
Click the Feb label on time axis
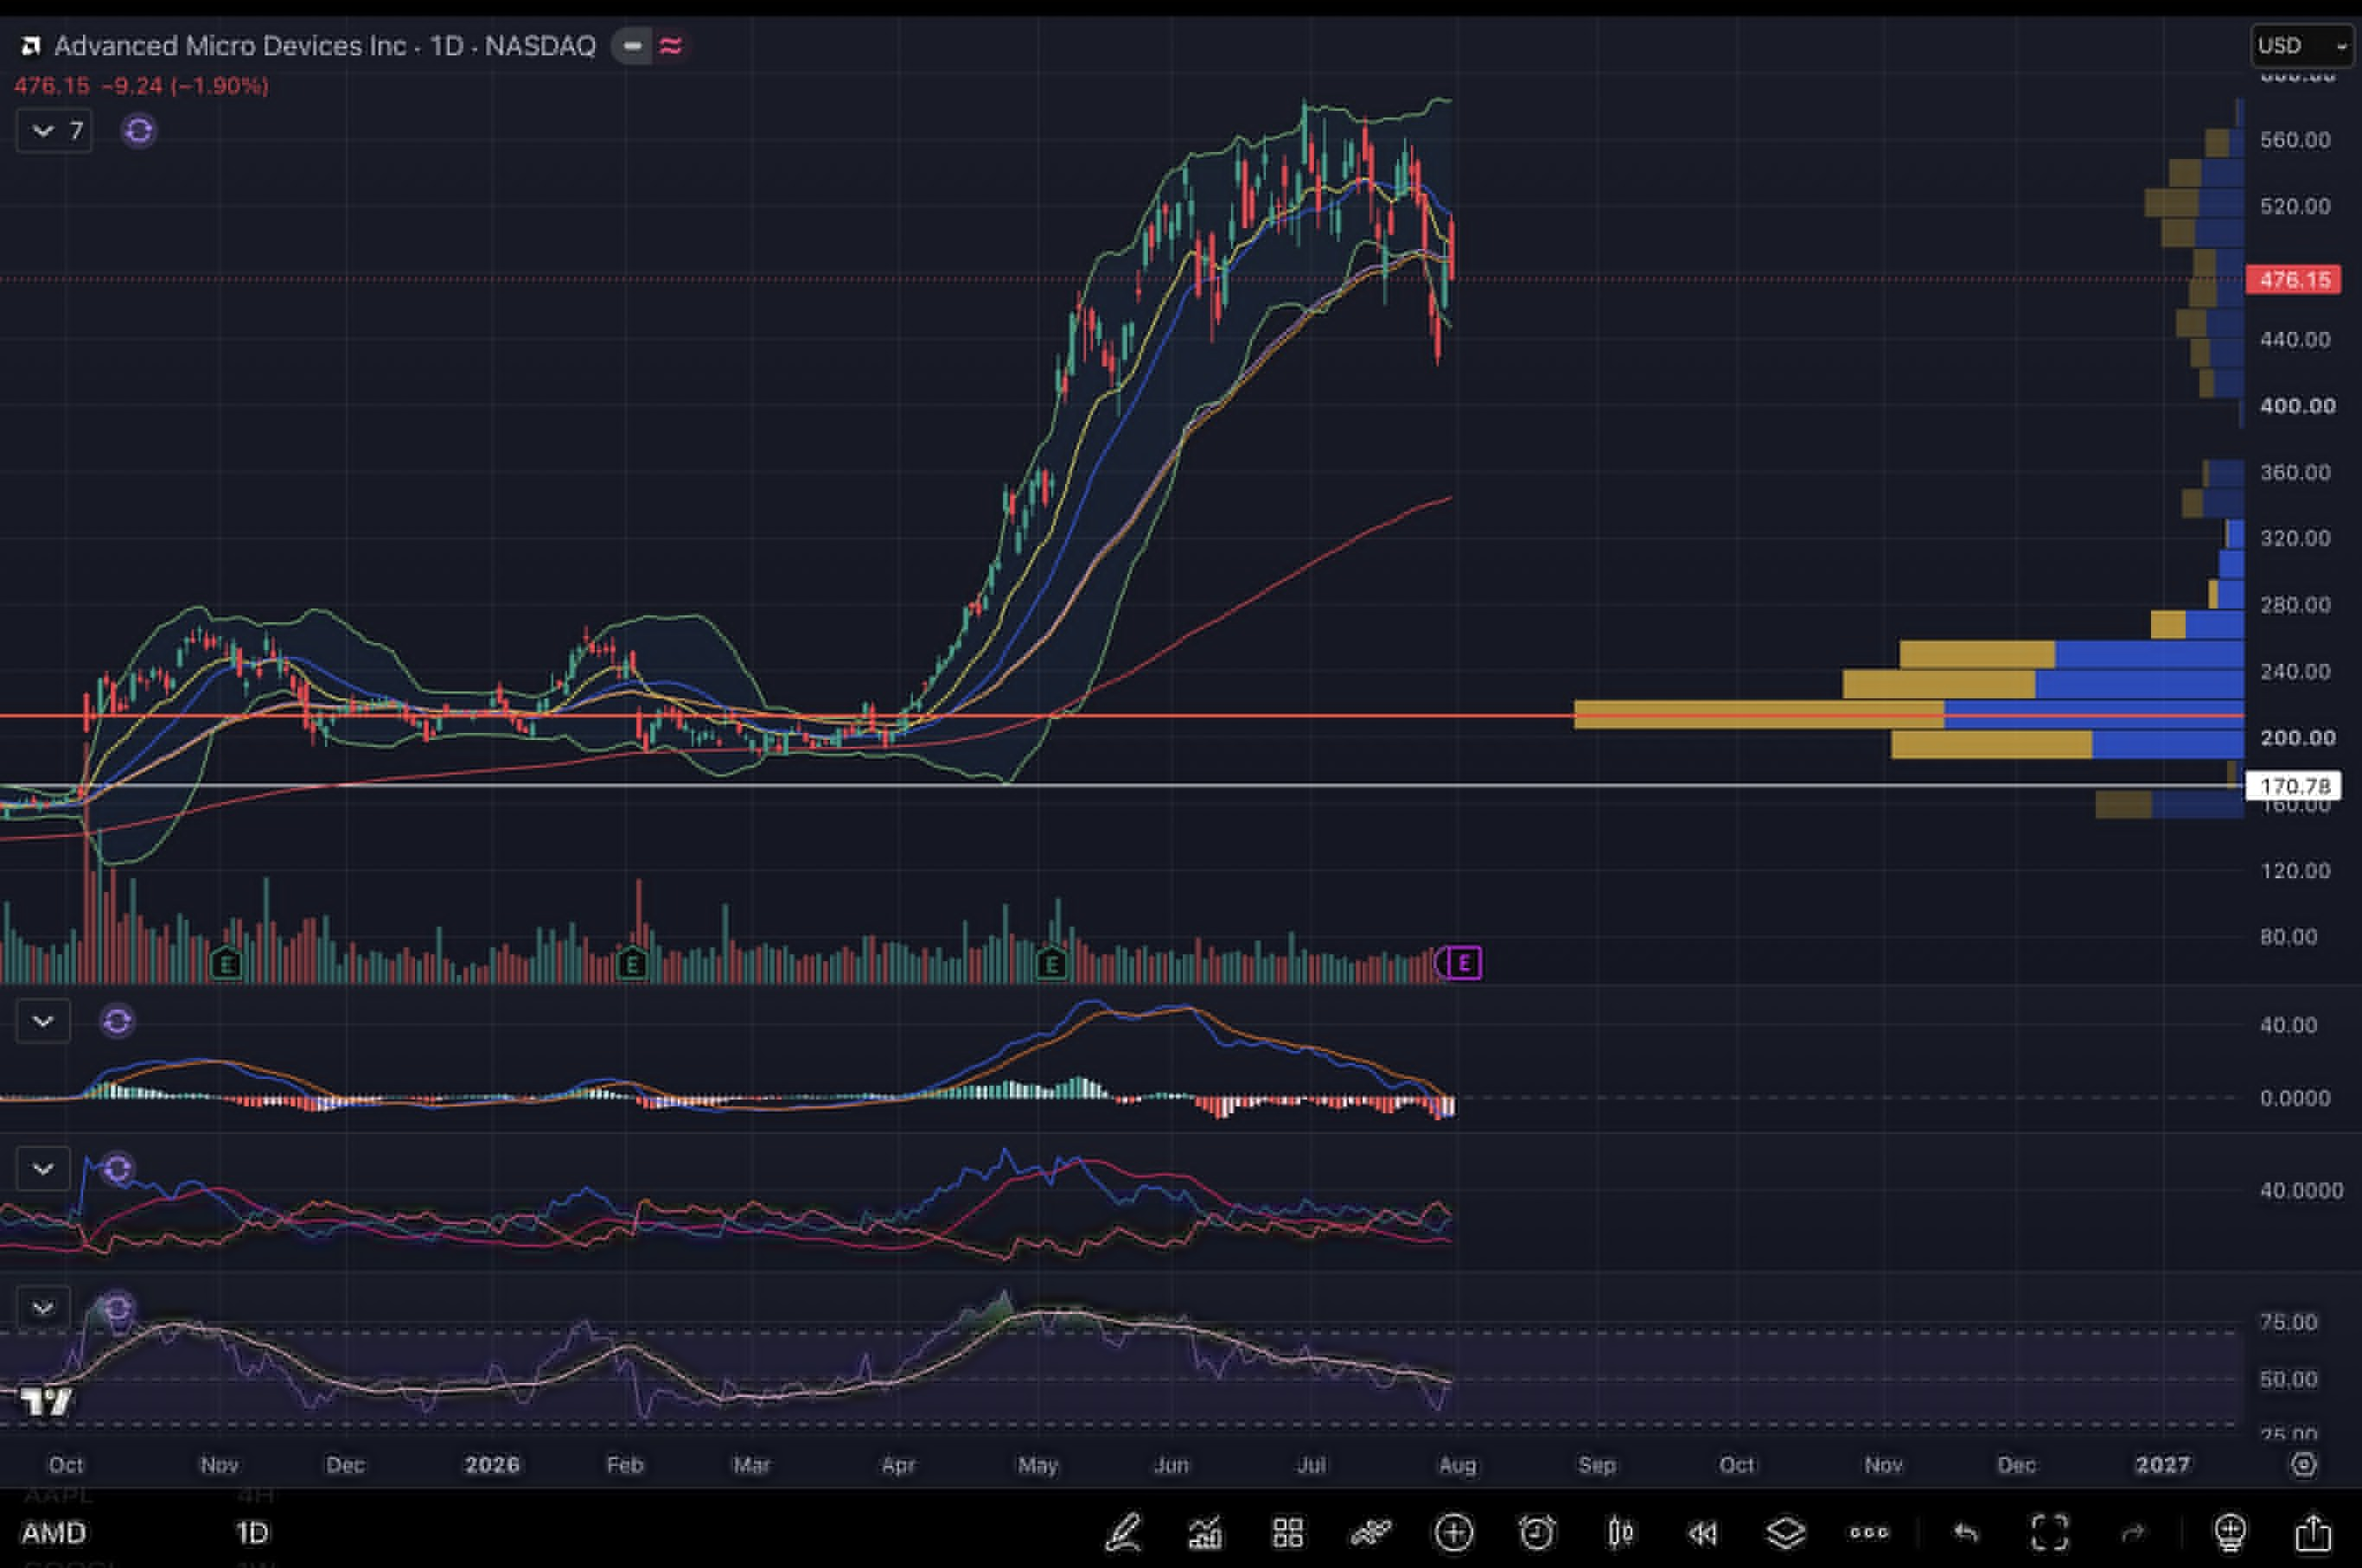click(x=625, y=1465)
